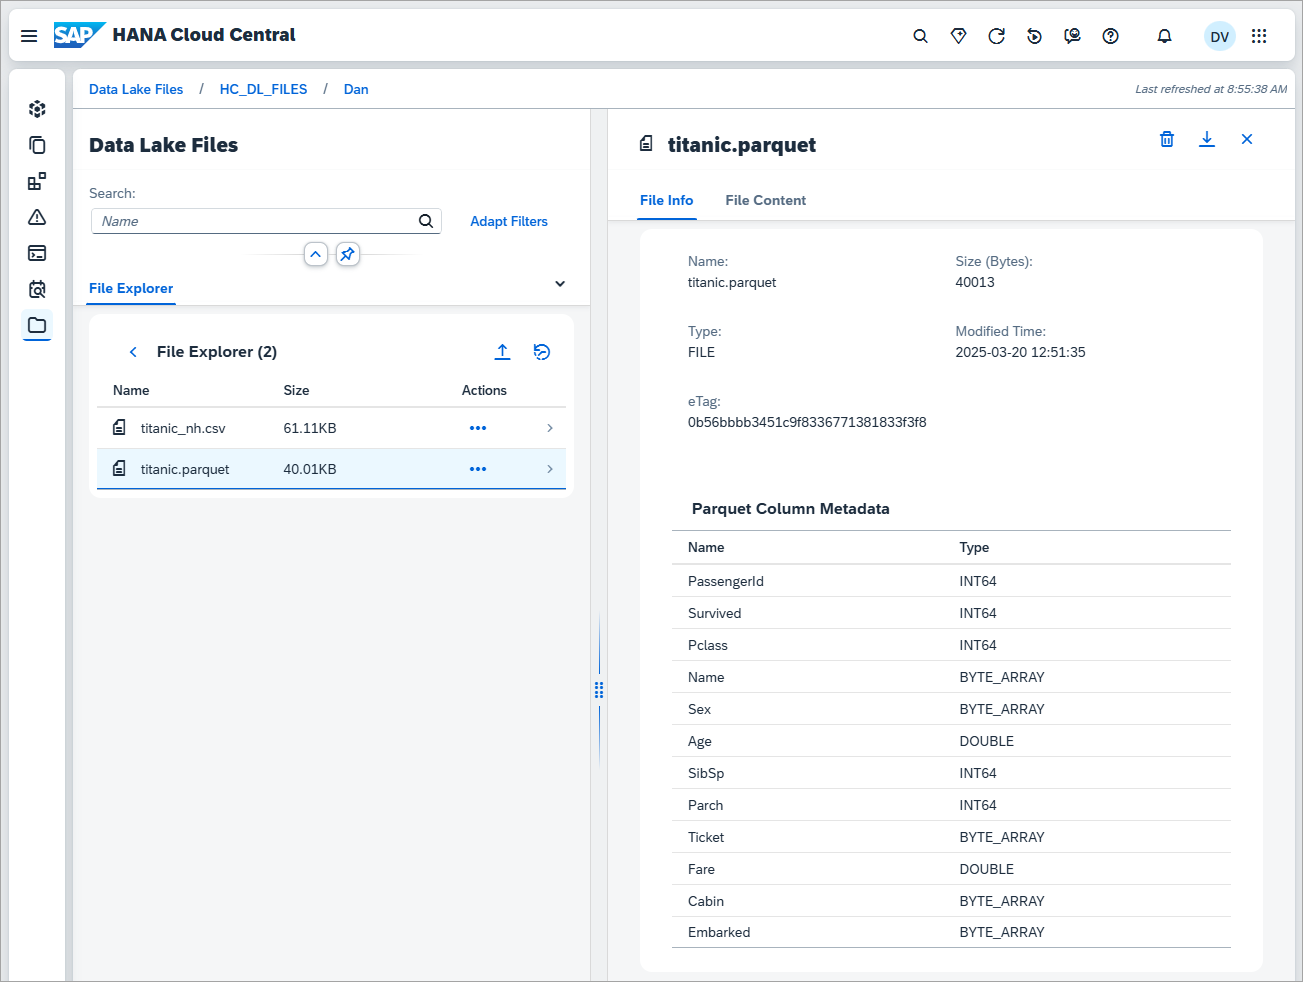1303x982 pixels.
Task: Open the notifications bell
Action: pos(1164,36)
